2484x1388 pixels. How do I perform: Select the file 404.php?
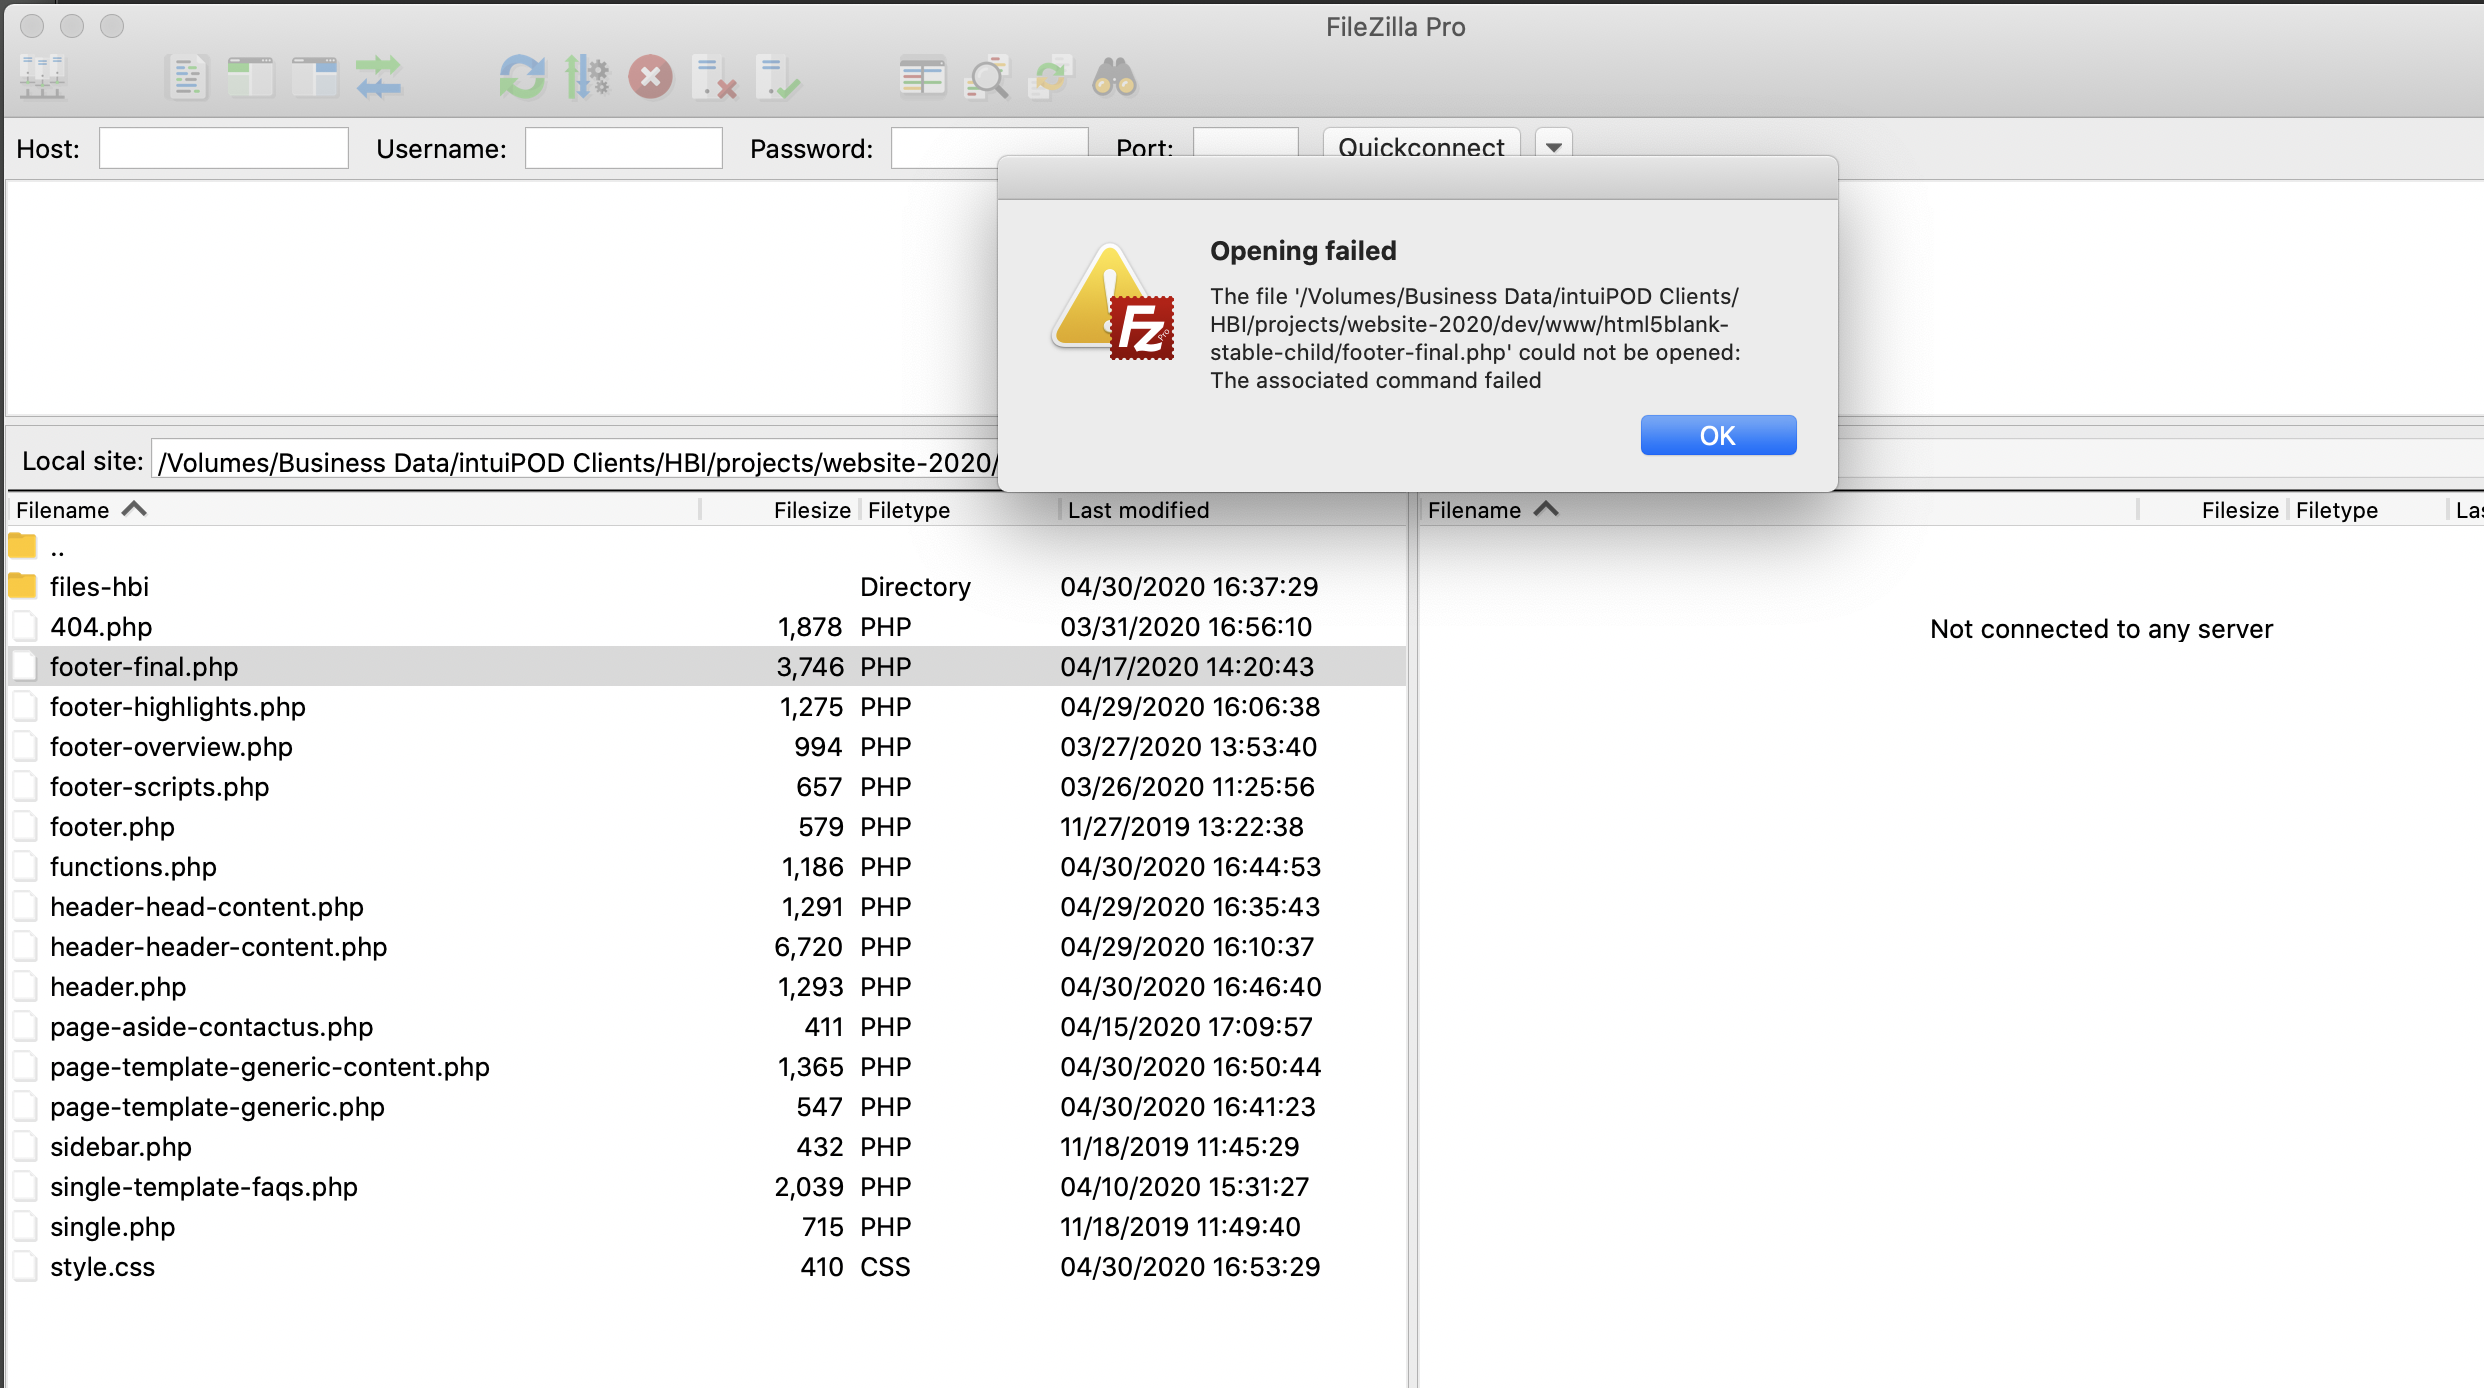[707, 627]
